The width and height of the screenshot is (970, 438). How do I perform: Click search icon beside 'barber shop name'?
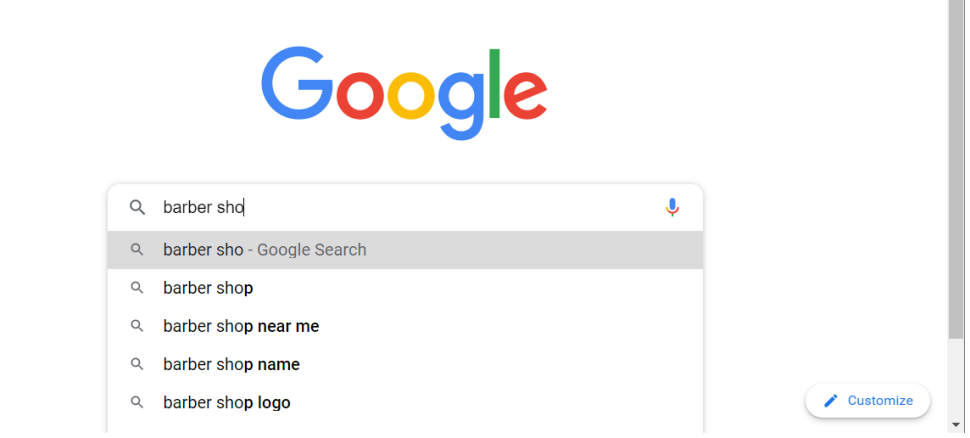coord(137,364)
